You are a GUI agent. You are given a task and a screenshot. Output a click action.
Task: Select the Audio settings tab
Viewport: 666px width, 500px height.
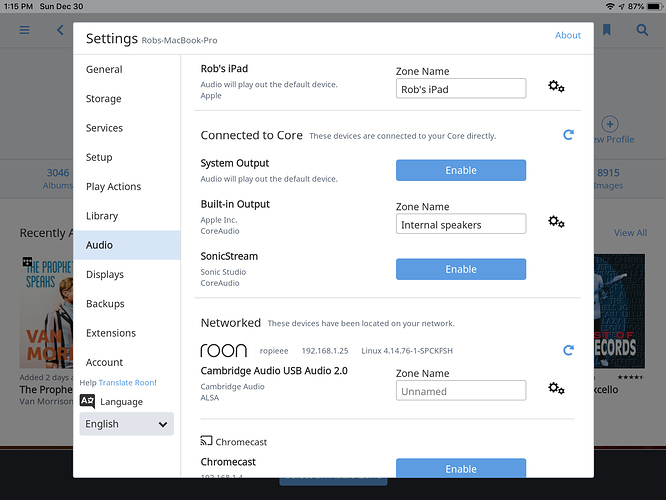[x=127, y=245]
